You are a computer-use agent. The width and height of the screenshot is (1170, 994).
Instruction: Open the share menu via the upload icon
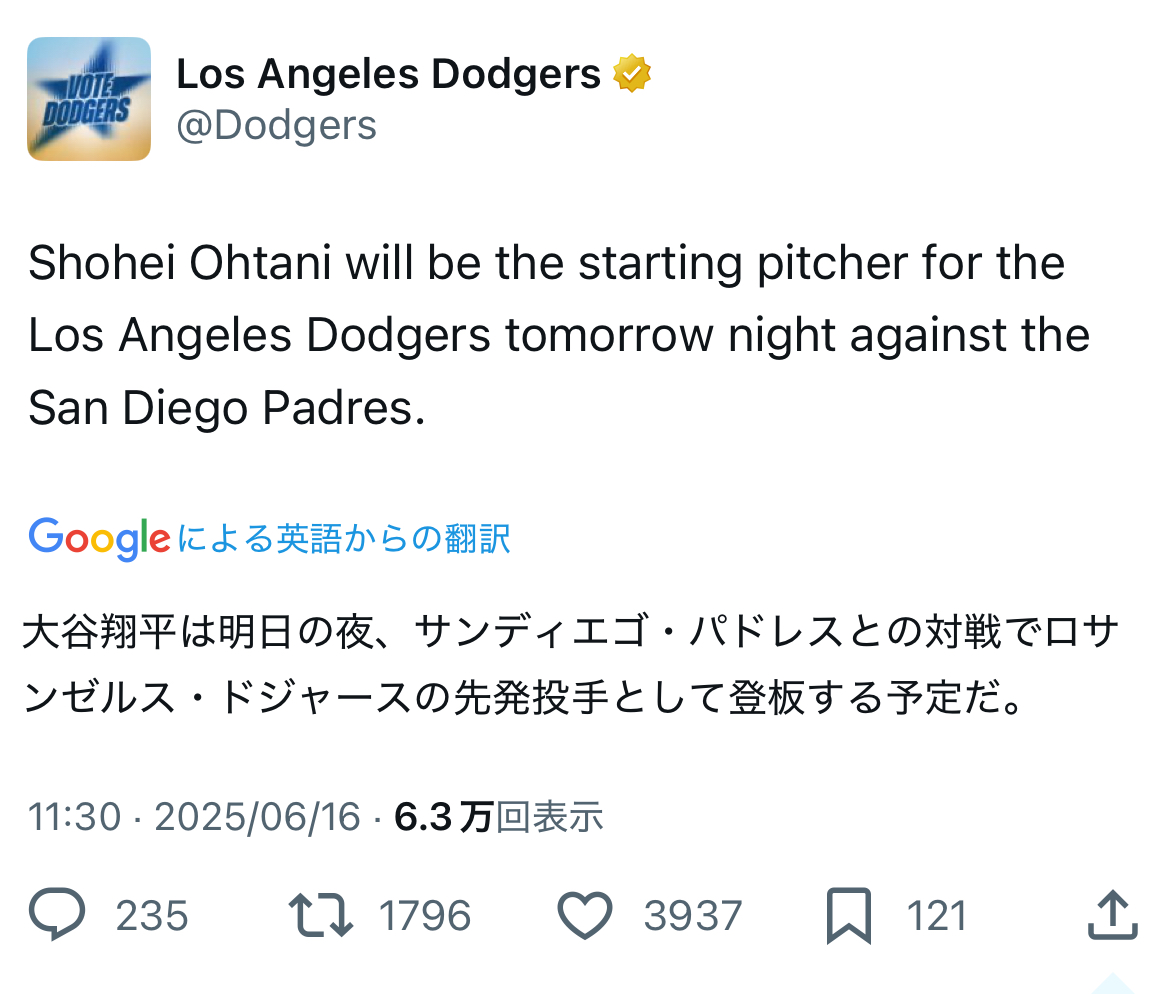pyautogui.click(x=1112, y=915)
